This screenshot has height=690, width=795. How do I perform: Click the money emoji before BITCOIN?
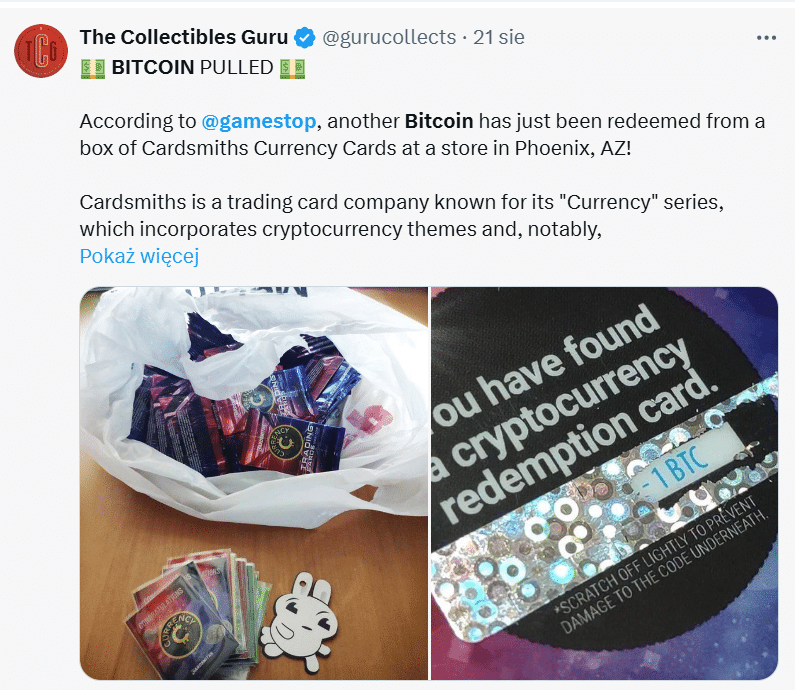(x=93, y=68)
